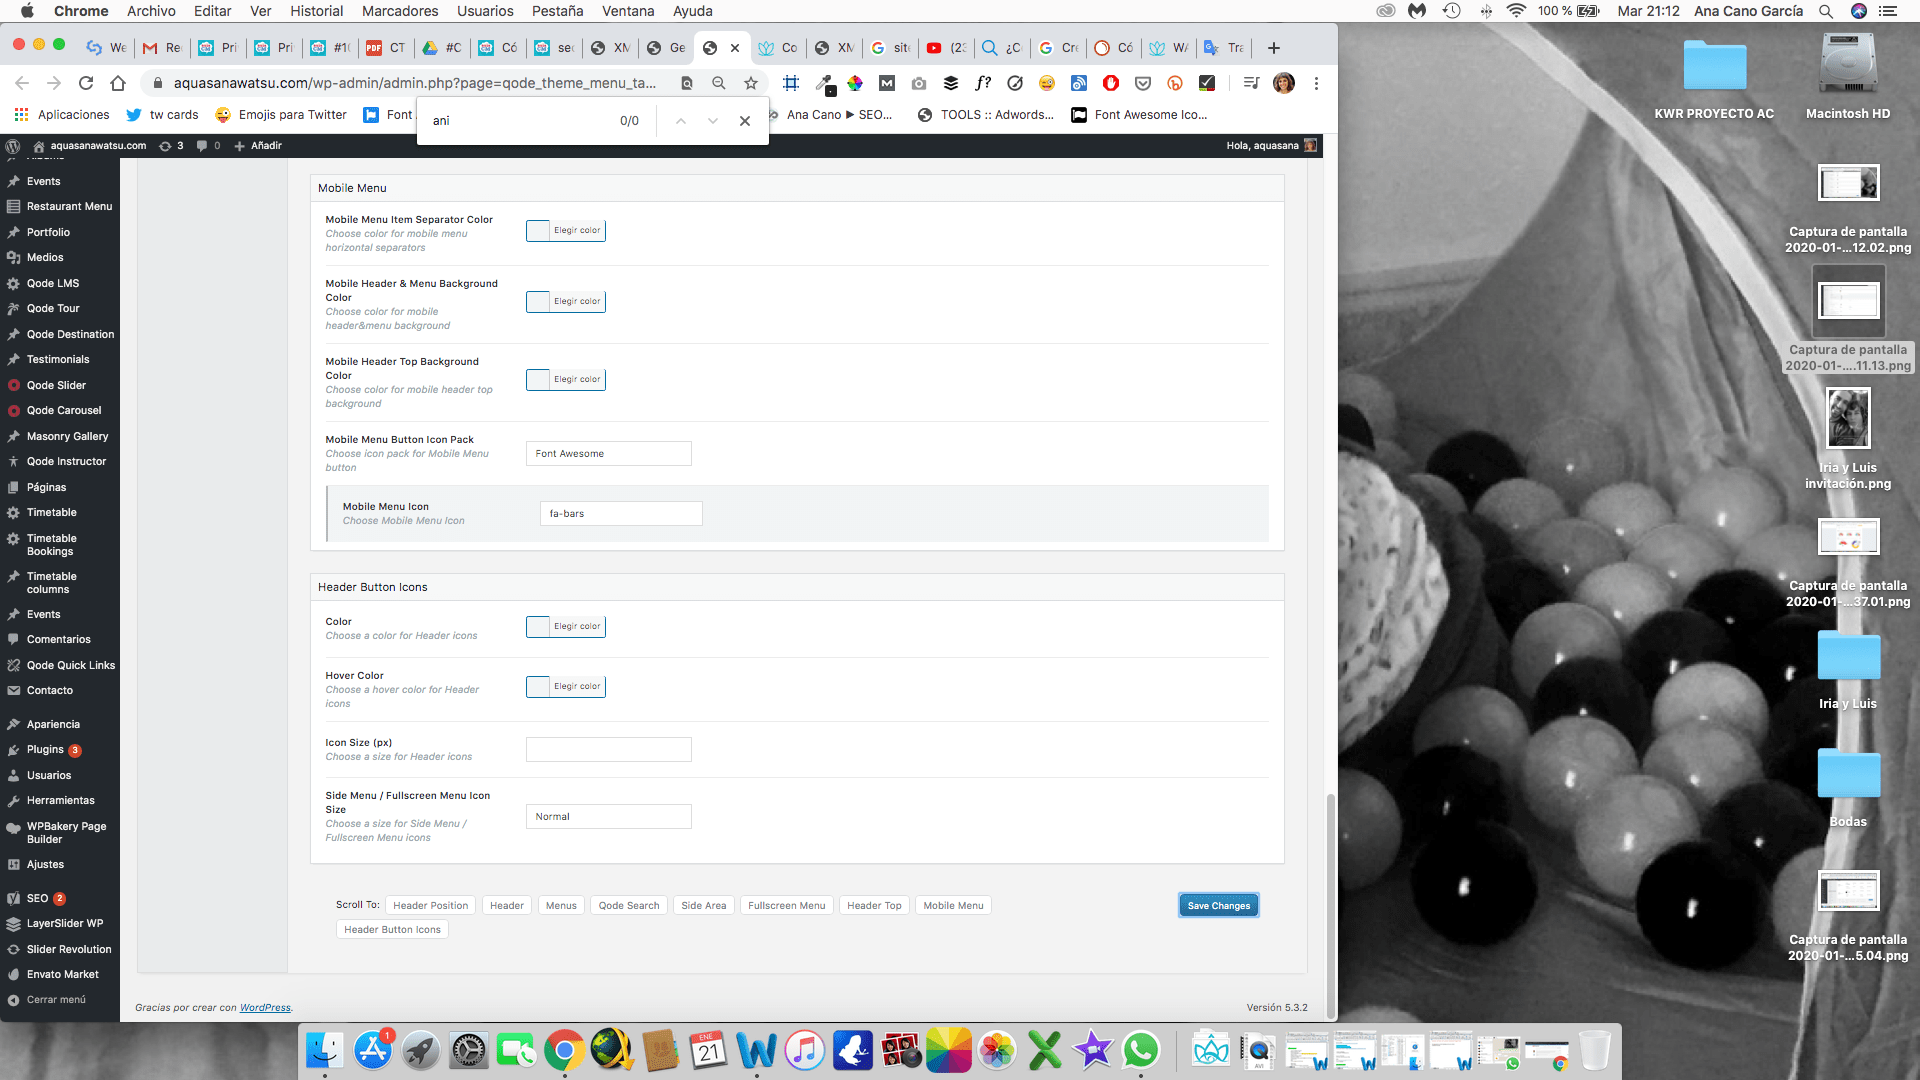Viewport: 1920px width, 1080px height.
Task: Choose Mobile Menu Item Separator Color swatch
Action: pos(566,231)
